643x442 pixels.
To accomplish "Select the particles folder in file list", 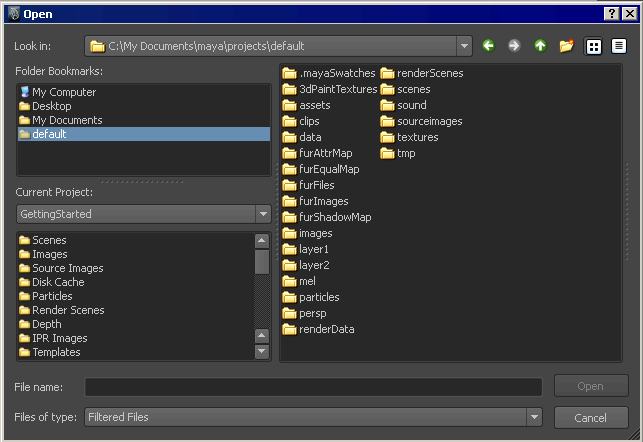I will [x=311, y=297].
